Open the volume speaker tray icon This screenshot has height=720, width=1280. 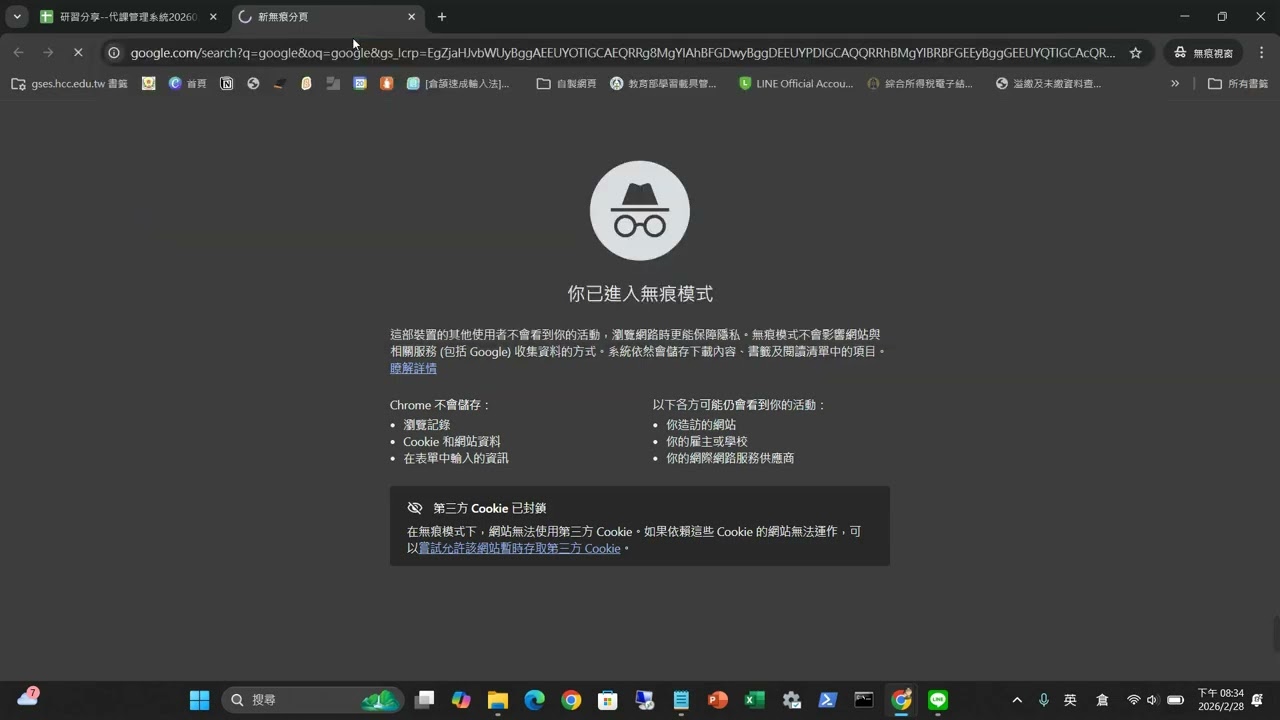click(x=1152, y=700)
